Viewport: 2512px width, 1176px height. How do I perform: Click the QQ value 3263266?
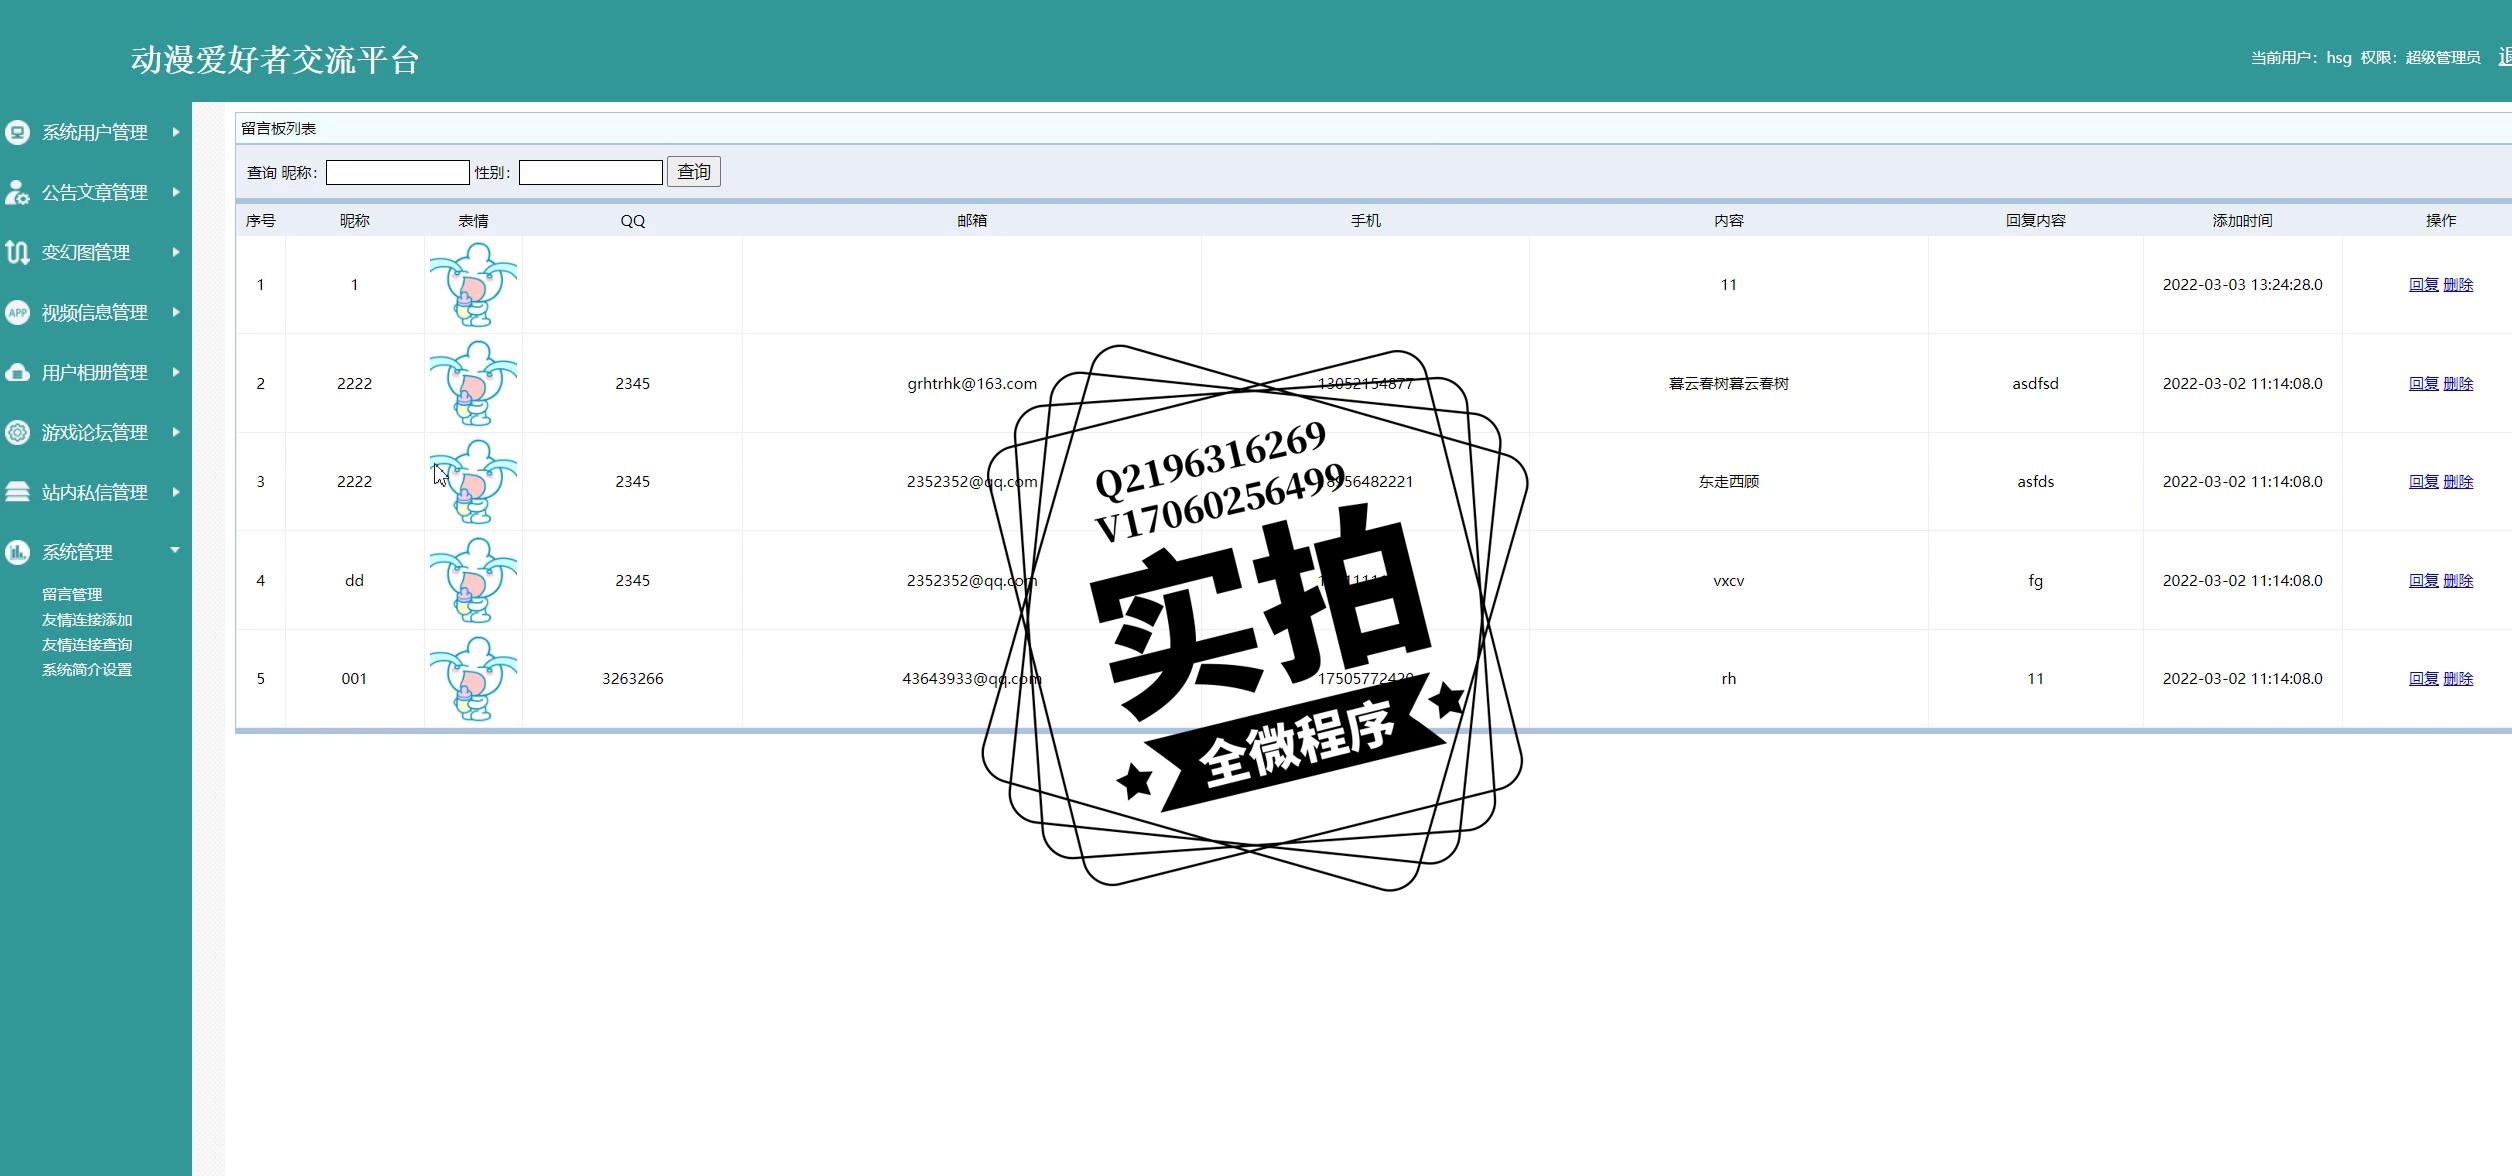tap(632, 679)
